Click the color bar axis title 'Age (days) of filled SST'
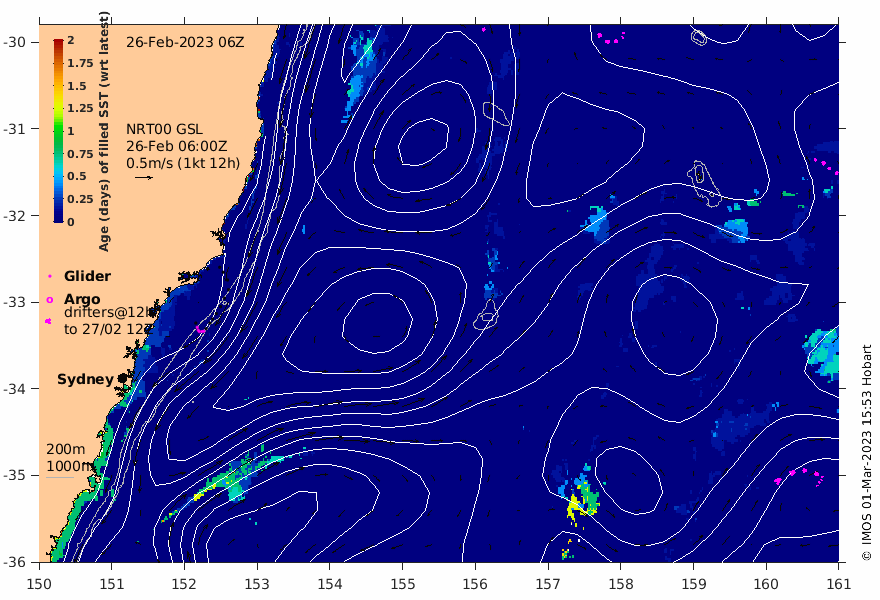Viewport: 880px width, 600px height. tap(104, 131)
